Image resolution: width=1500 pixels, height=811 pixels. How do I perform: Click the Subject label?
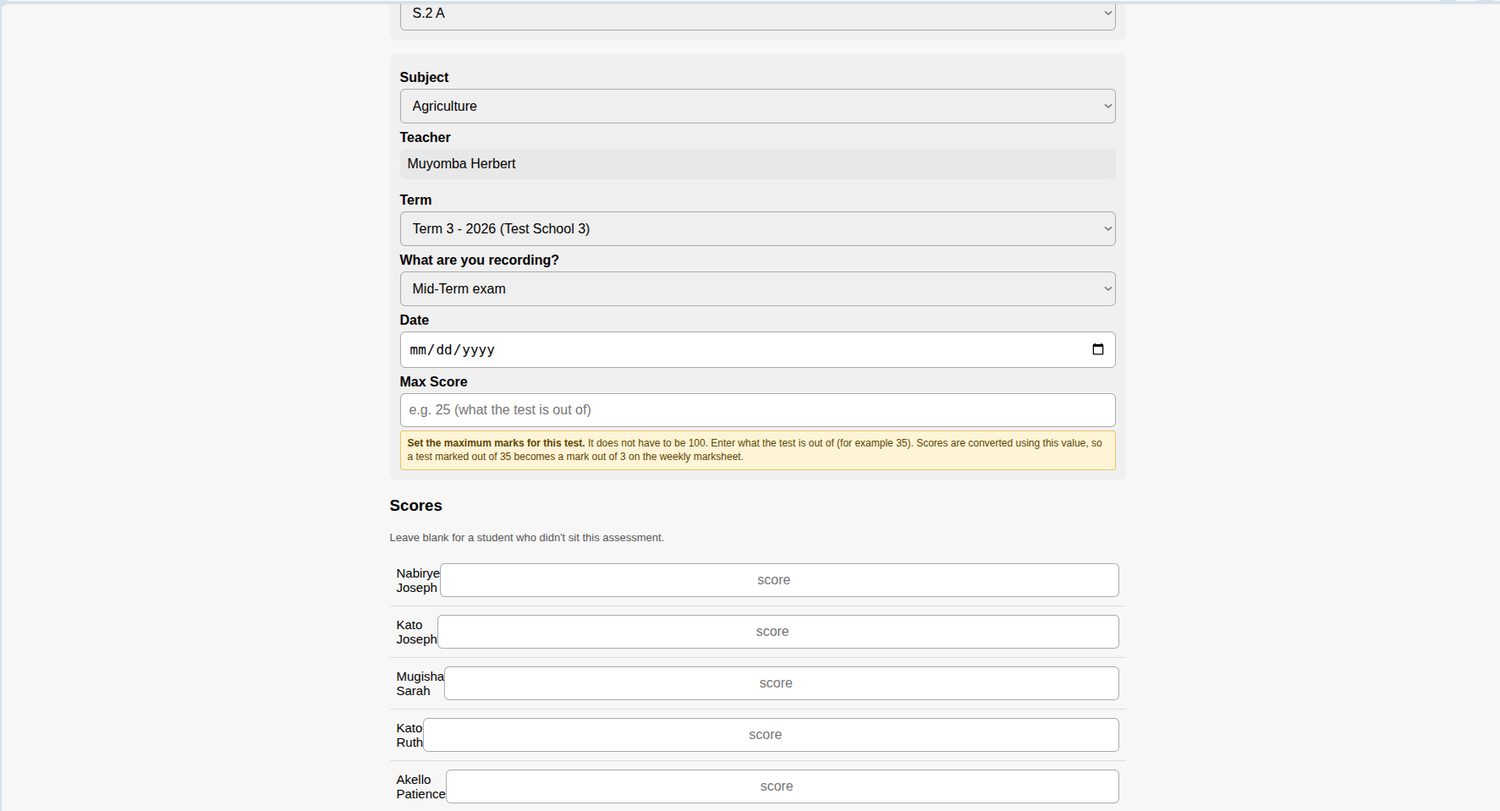point(424,77)
